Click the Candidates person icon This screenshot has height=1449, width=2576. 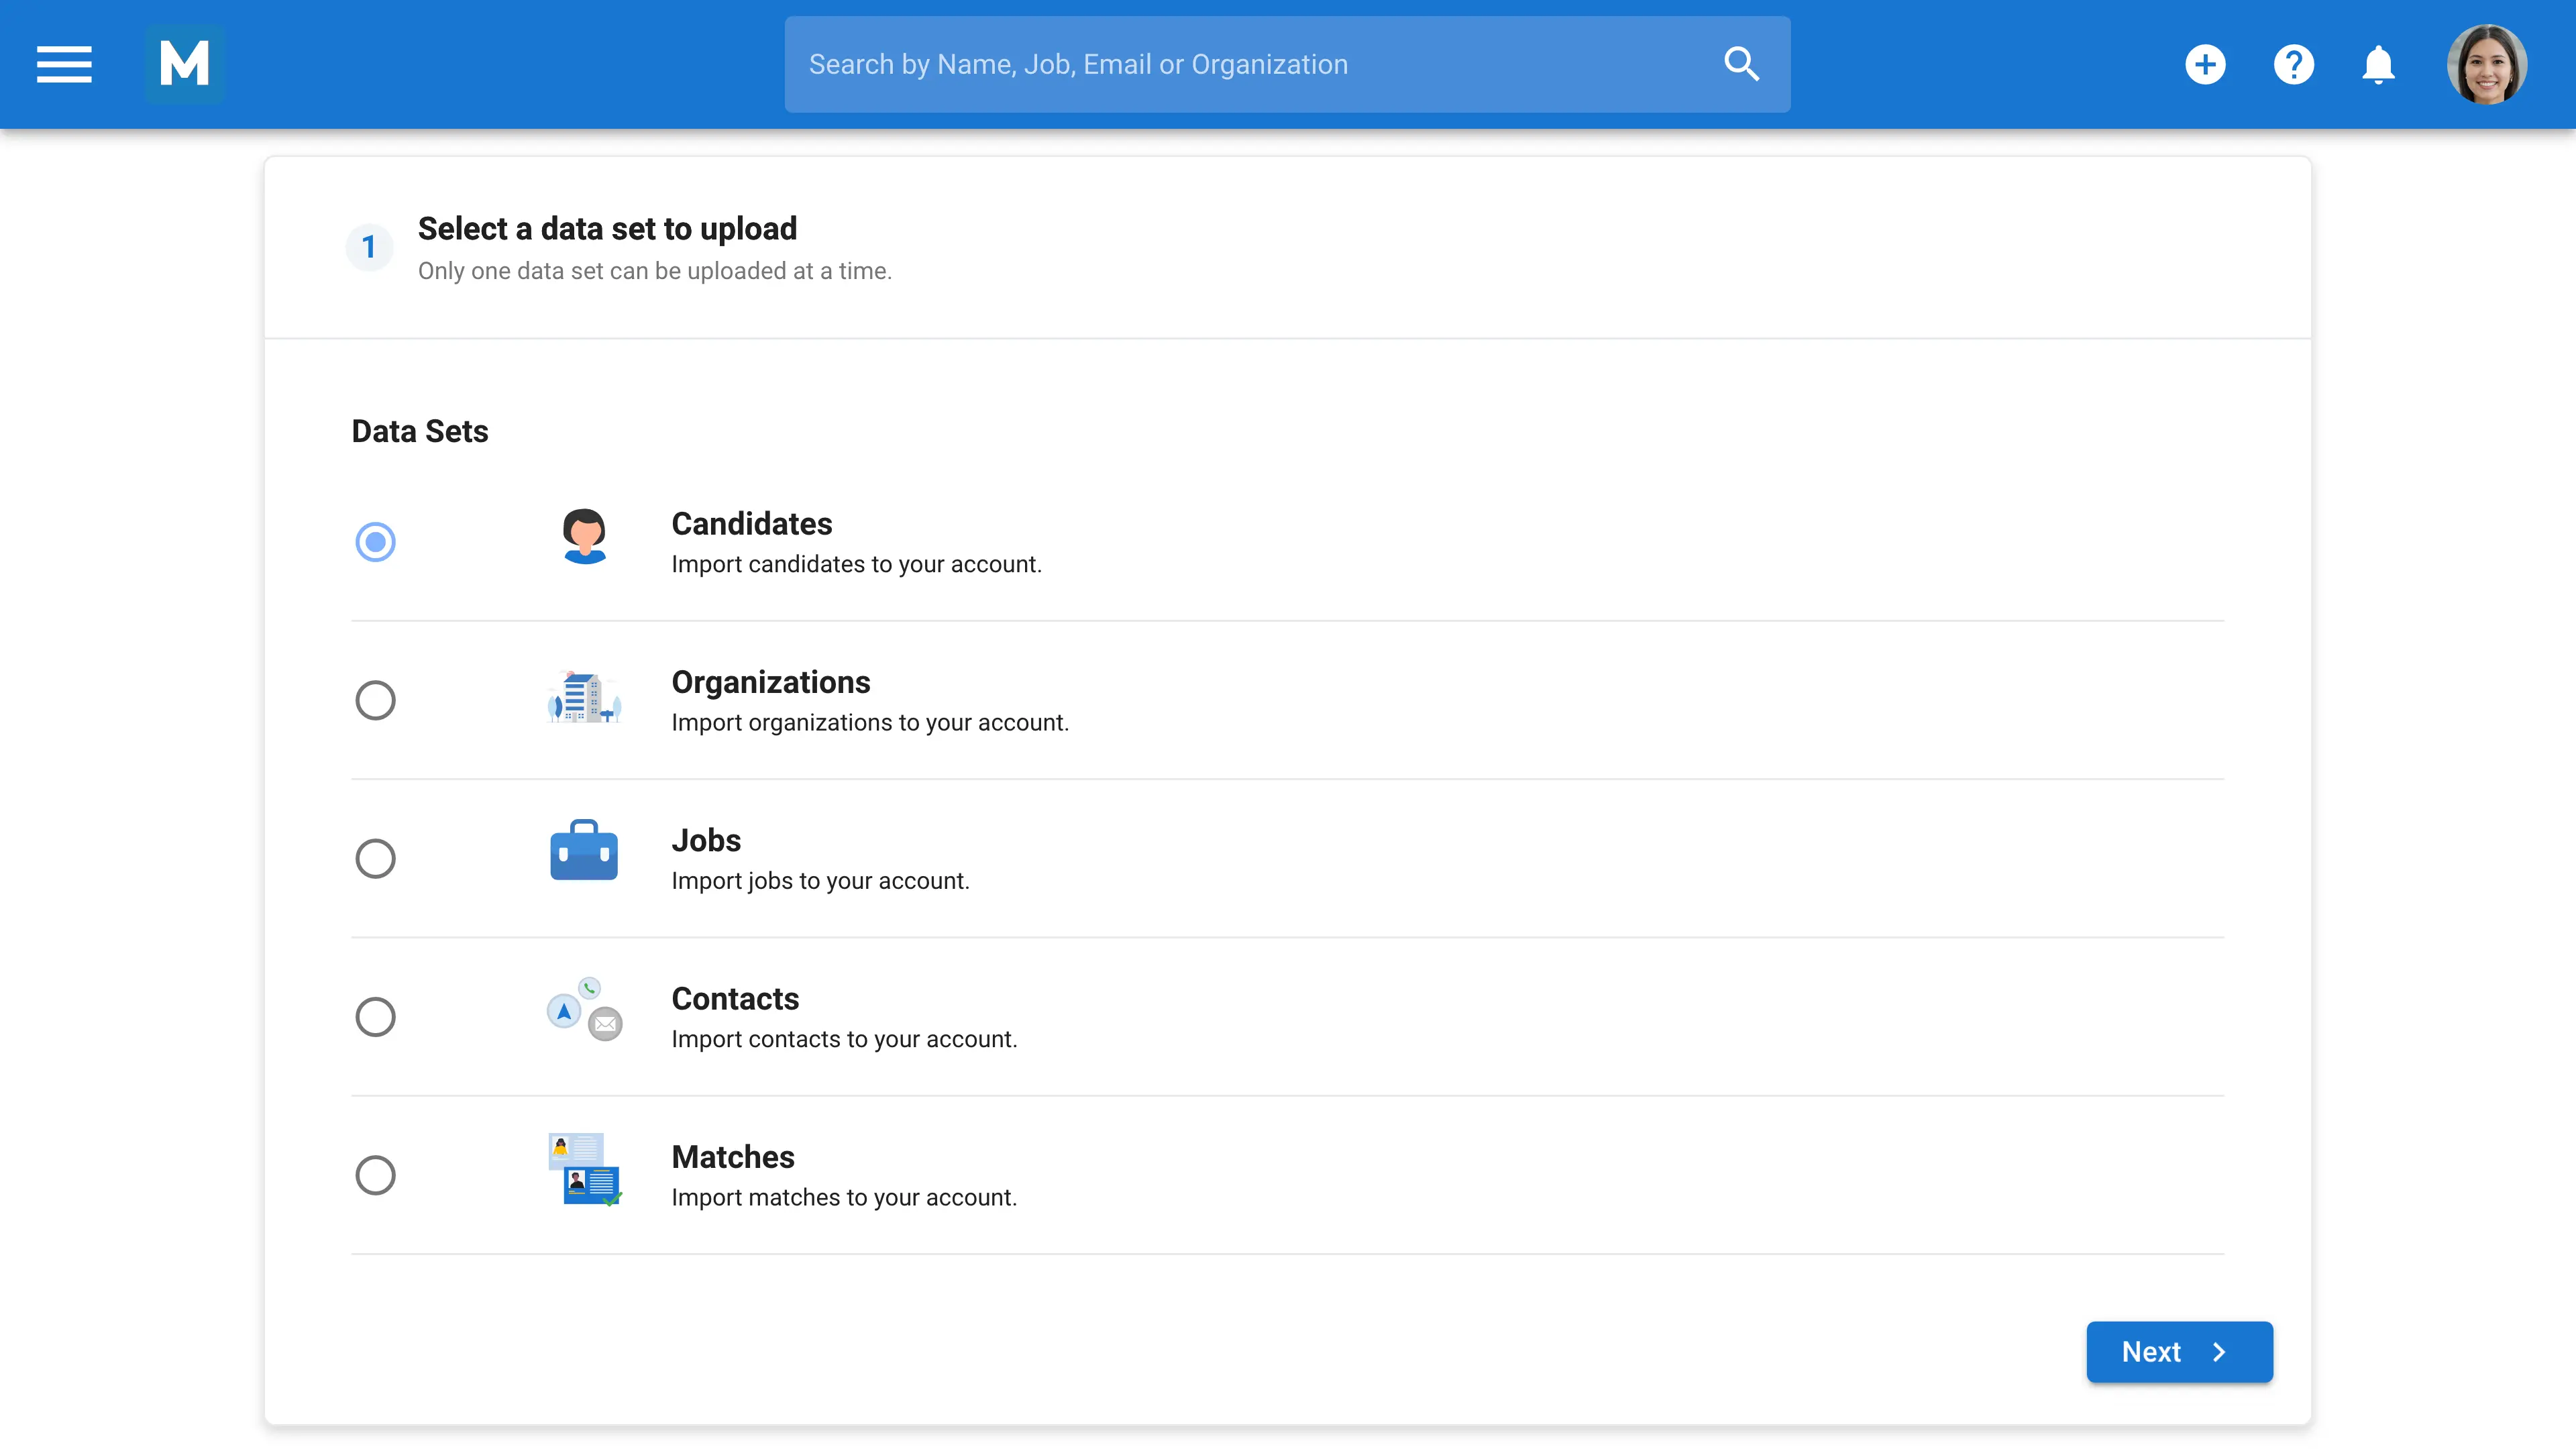(x=584, y=537)
